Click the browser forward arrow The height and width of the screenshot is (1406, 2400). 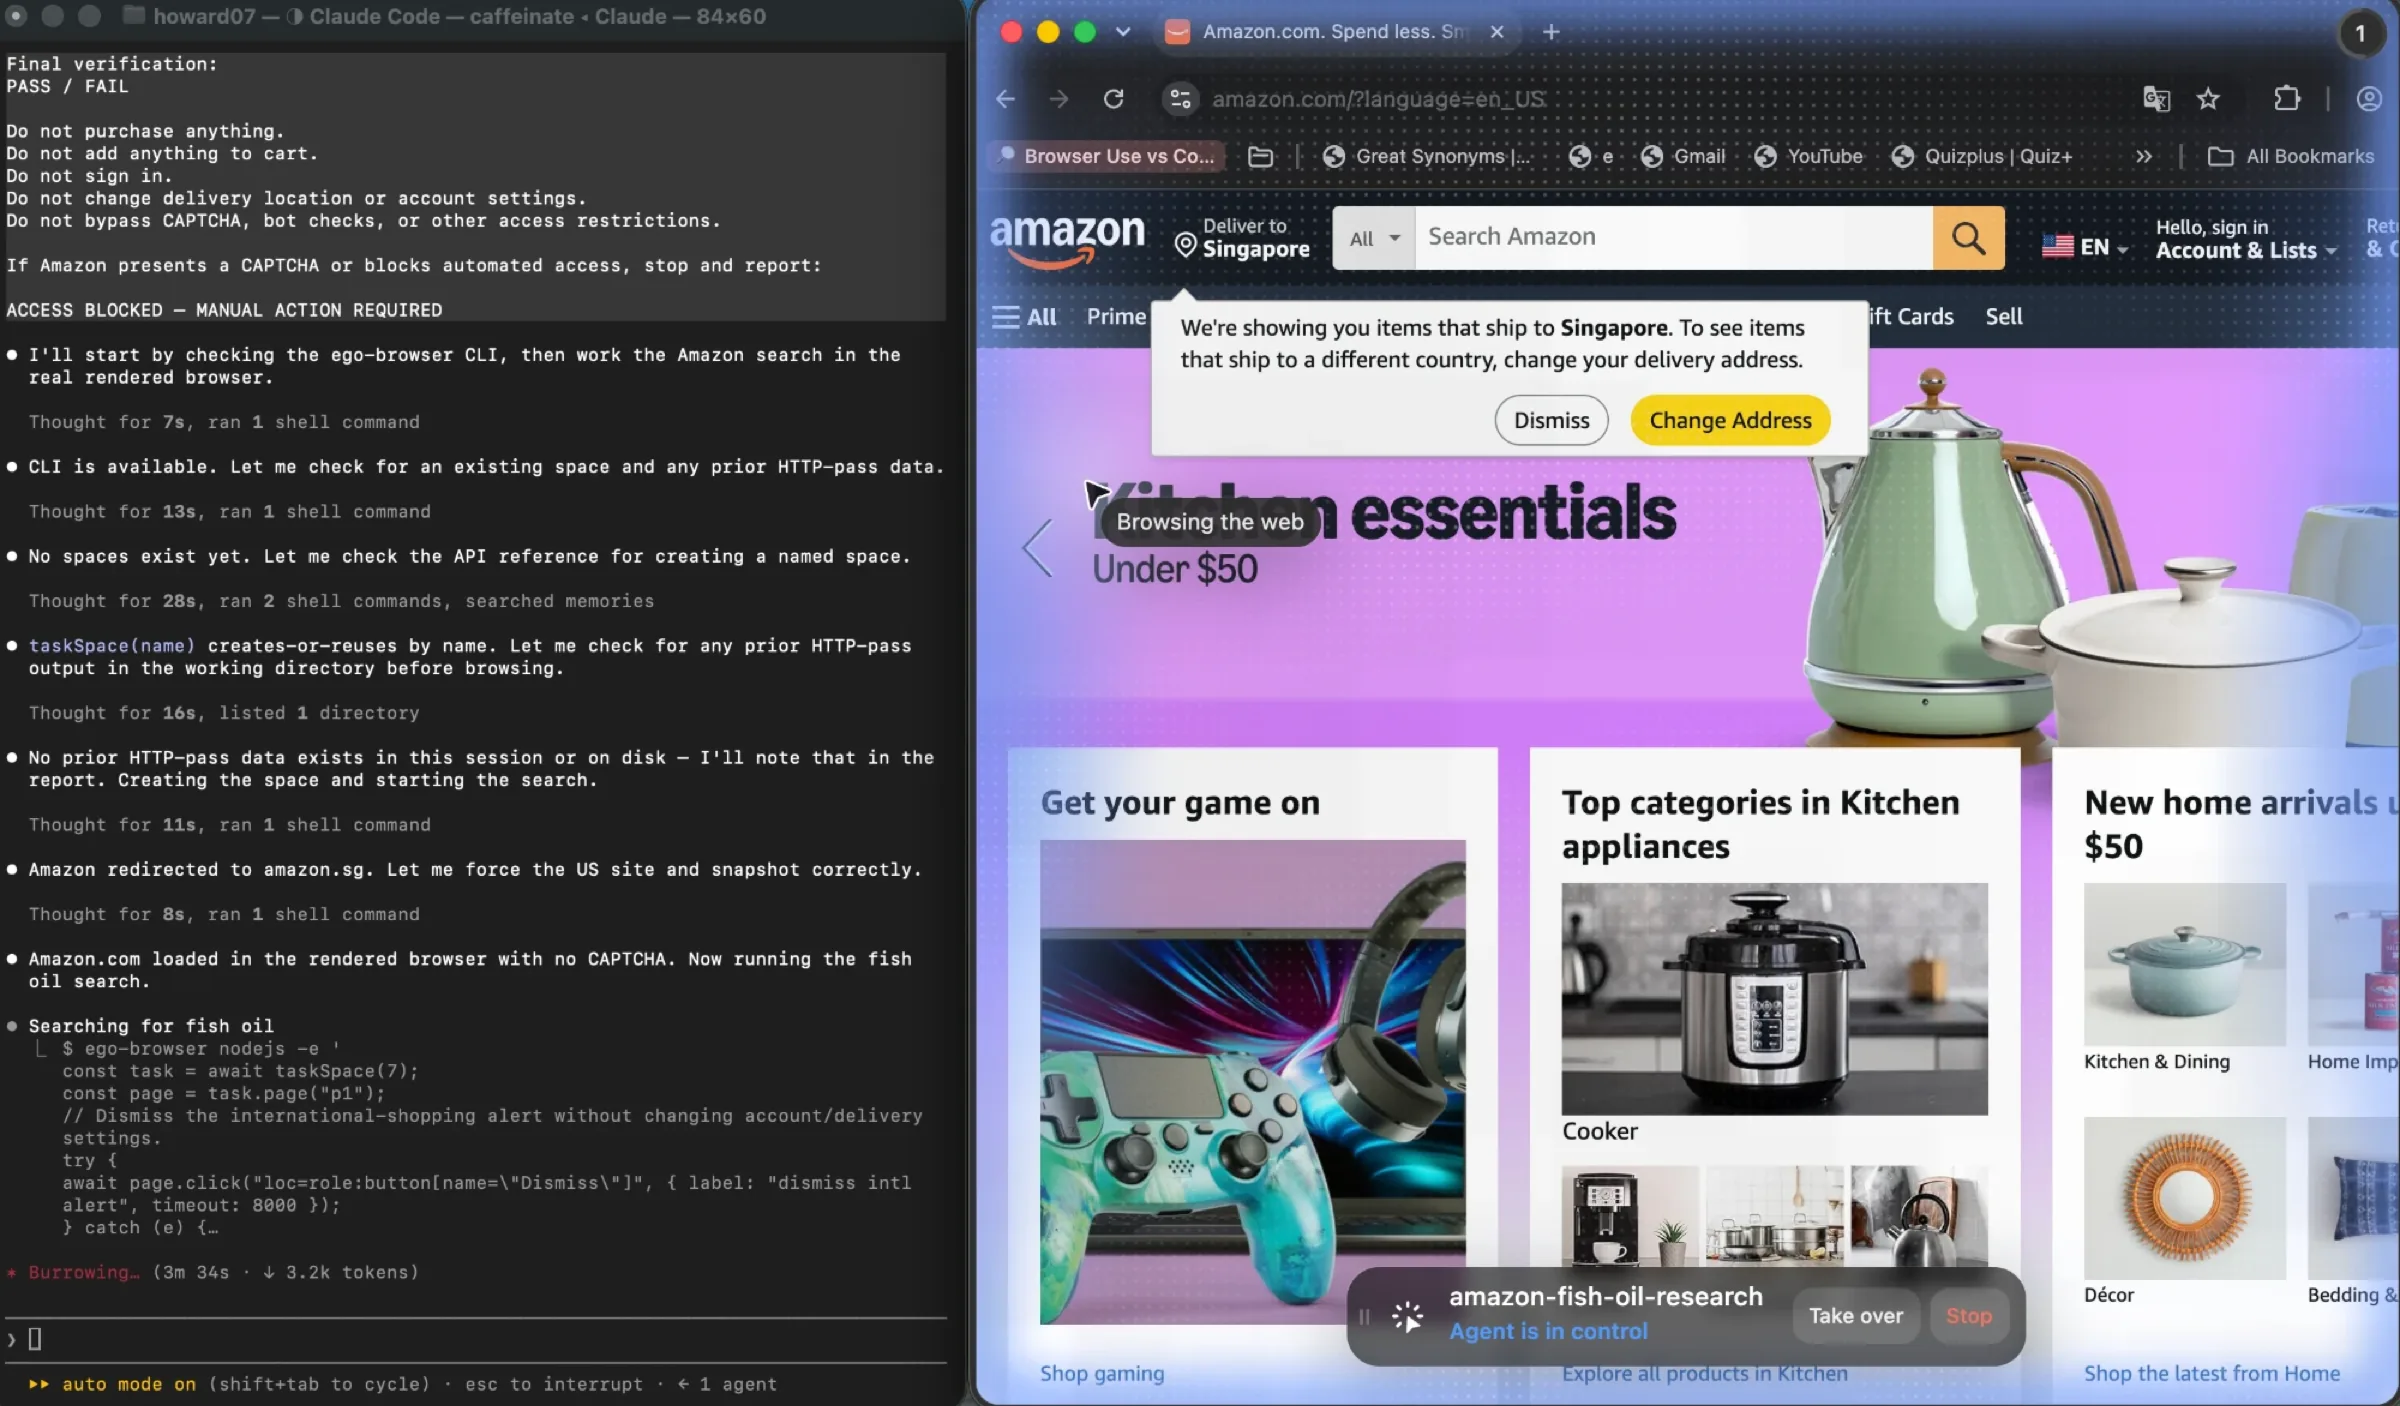(1058, 99)
